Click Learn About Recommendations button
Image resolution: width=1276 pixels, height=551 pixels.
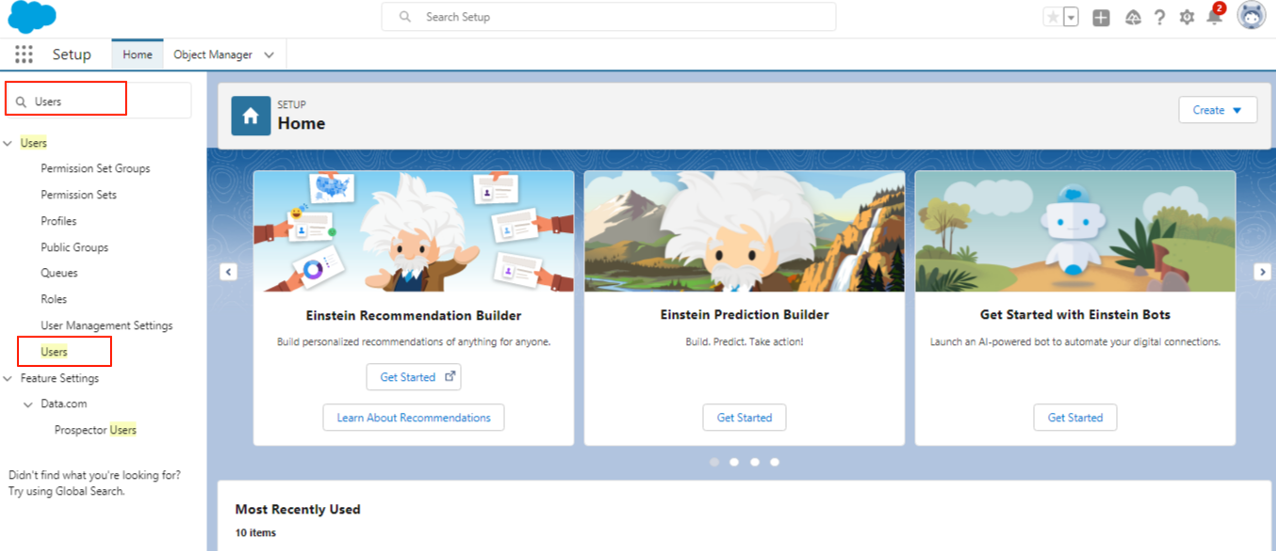point(413,418)
